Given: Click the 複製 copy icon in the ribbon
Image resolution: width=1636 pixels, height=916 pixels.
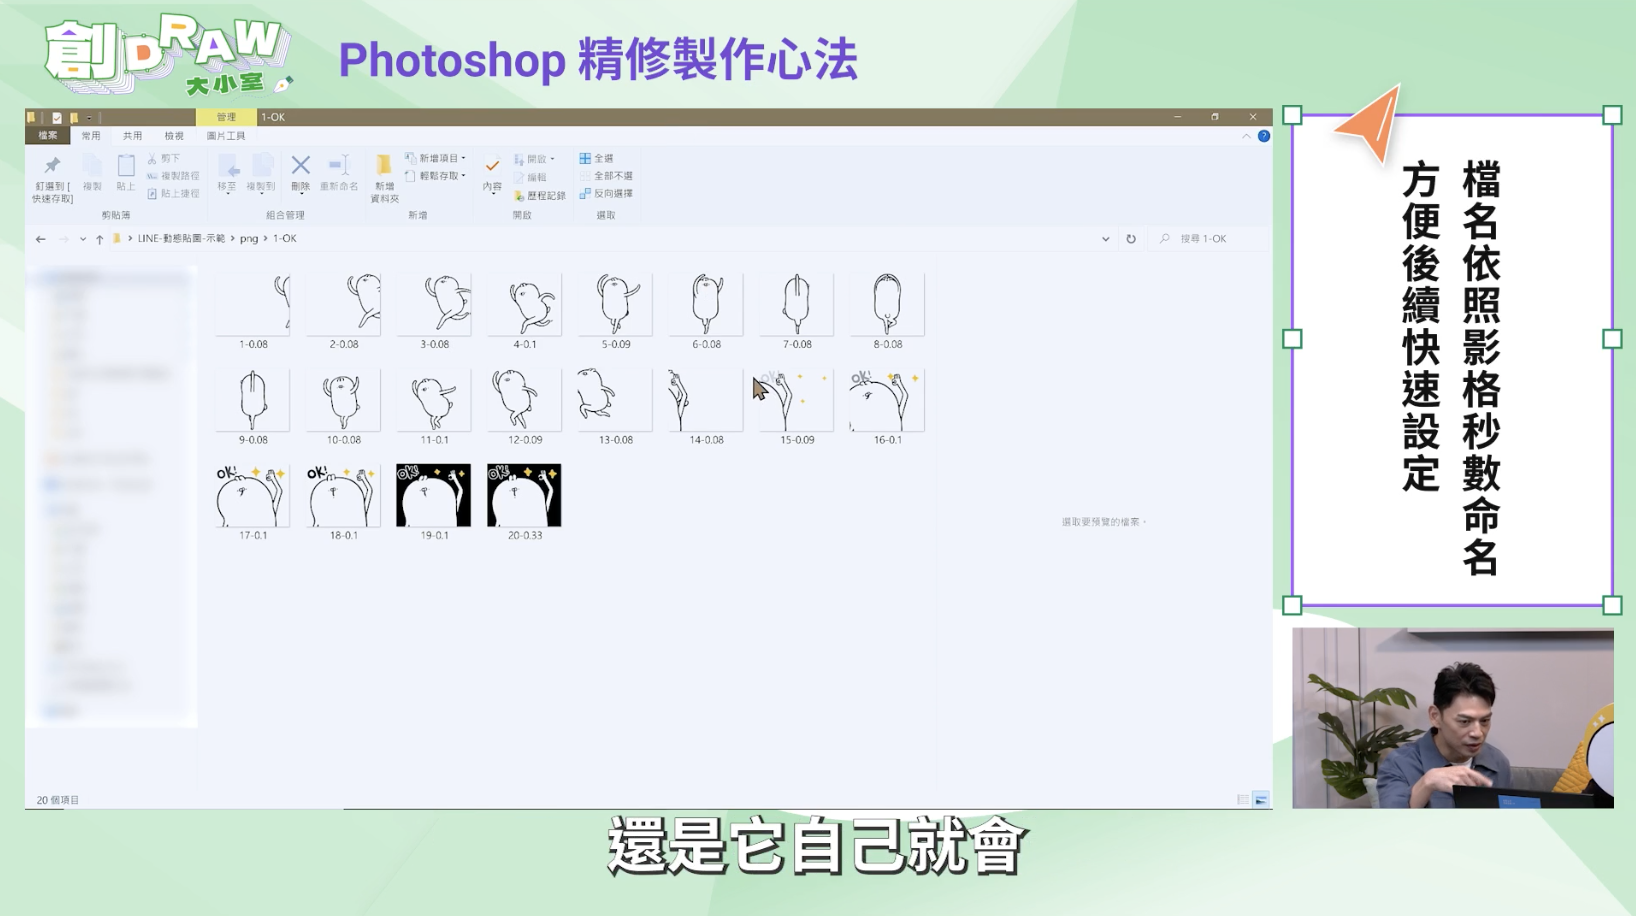Looking at the screenshot, I should [92, 166].
